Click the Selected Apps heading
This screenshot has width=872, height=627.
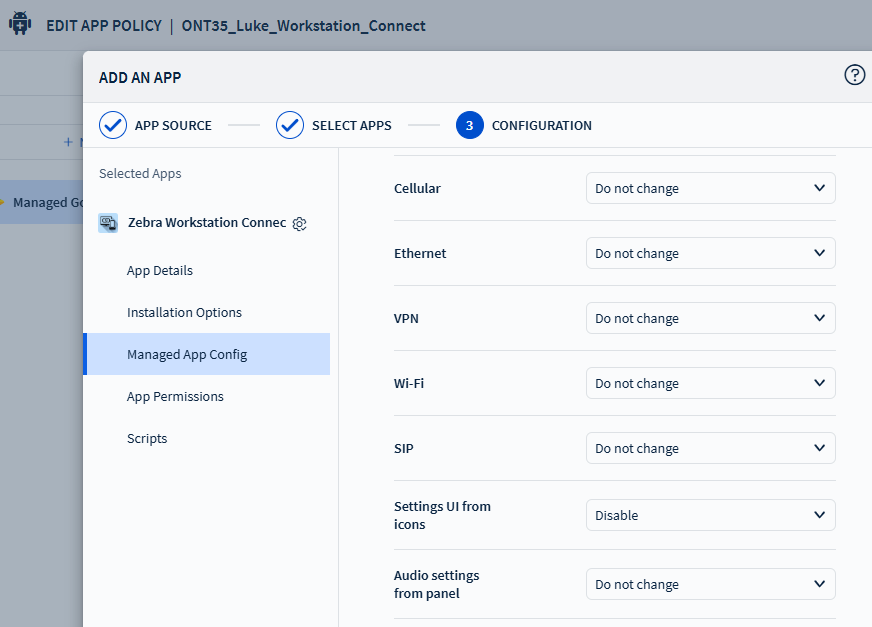pos(140,174)
